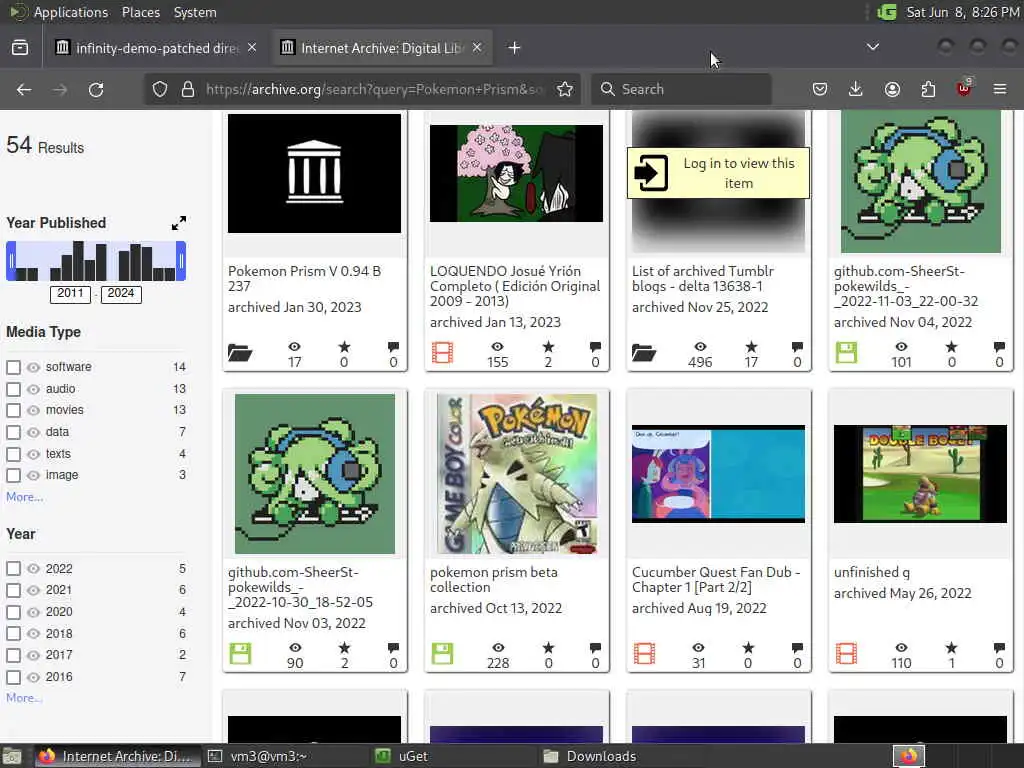Open Pokemon Prism V 0.94 B 237 item

pyautogui.click(x=304, y=279)
